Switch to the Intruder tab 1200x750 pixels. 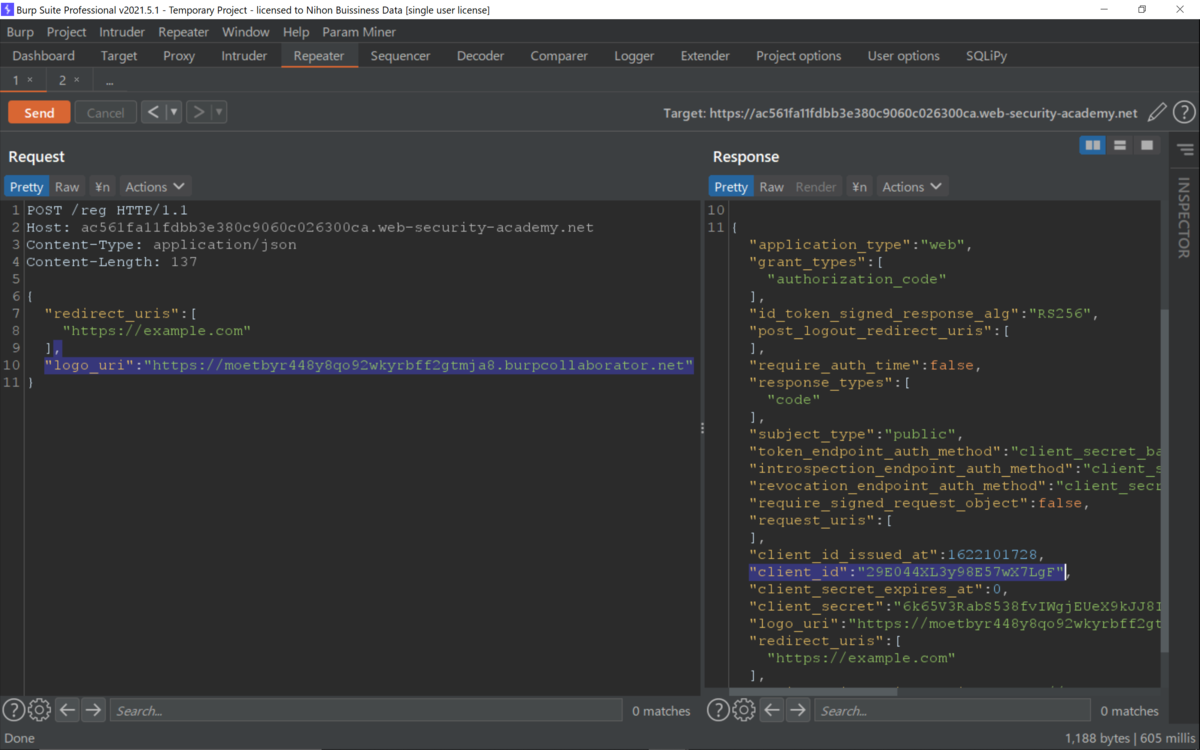click(244, 56)
